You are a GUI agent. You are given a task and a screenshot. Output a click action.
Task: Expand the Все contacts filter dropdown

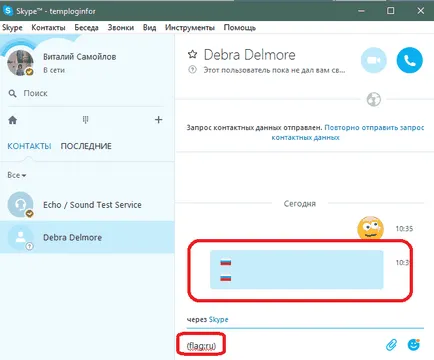pos(17,175)
